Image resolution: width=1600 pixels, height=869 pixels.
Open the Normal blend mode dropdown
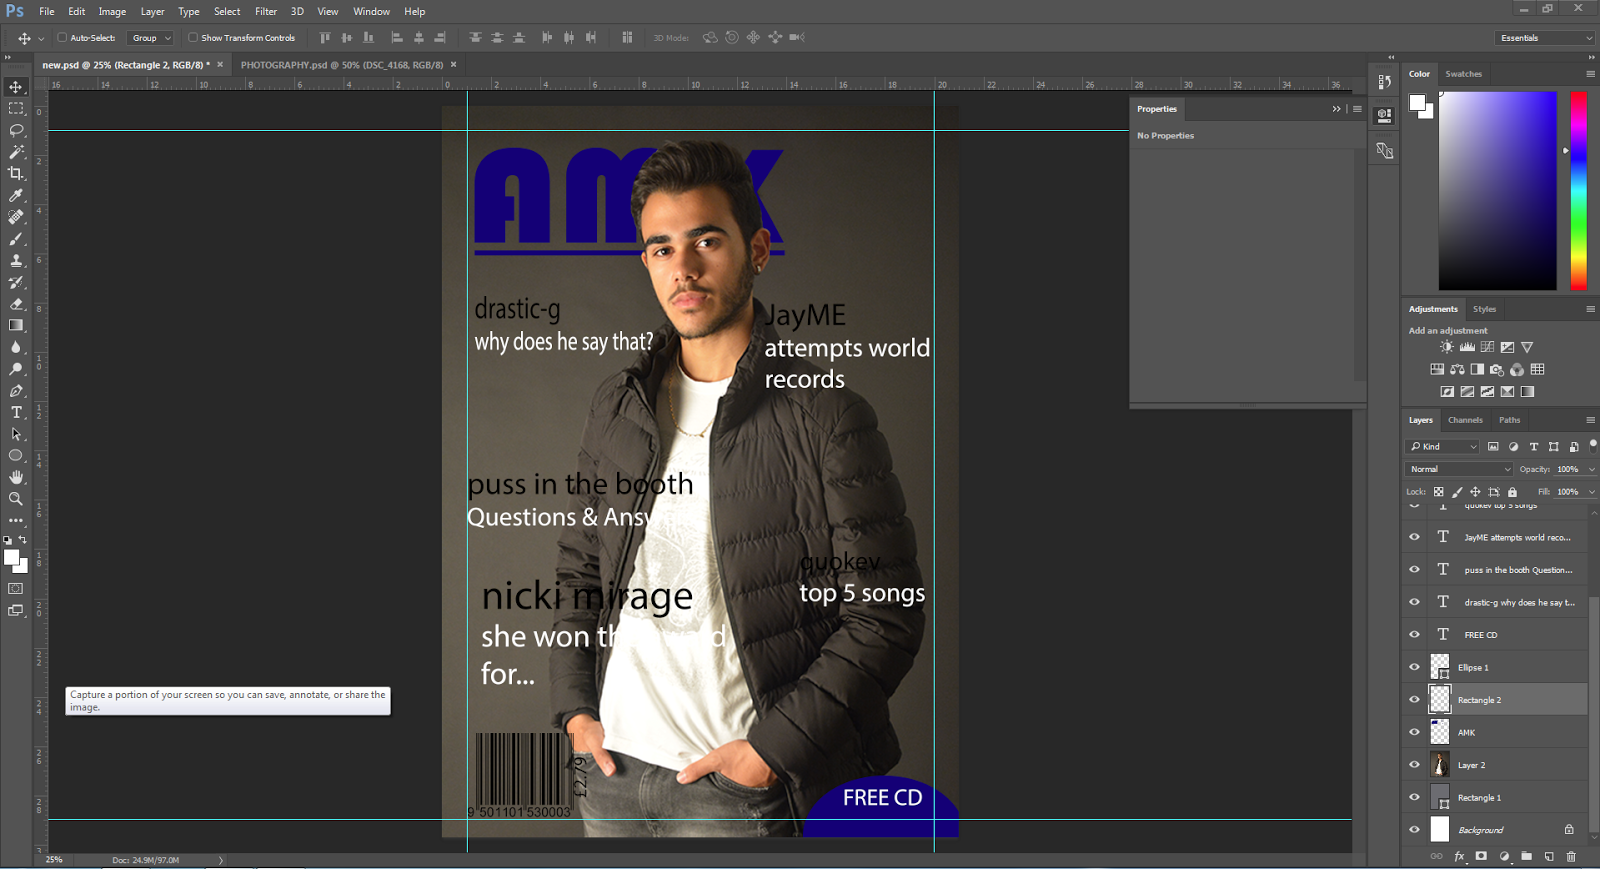coord(1459,469)
